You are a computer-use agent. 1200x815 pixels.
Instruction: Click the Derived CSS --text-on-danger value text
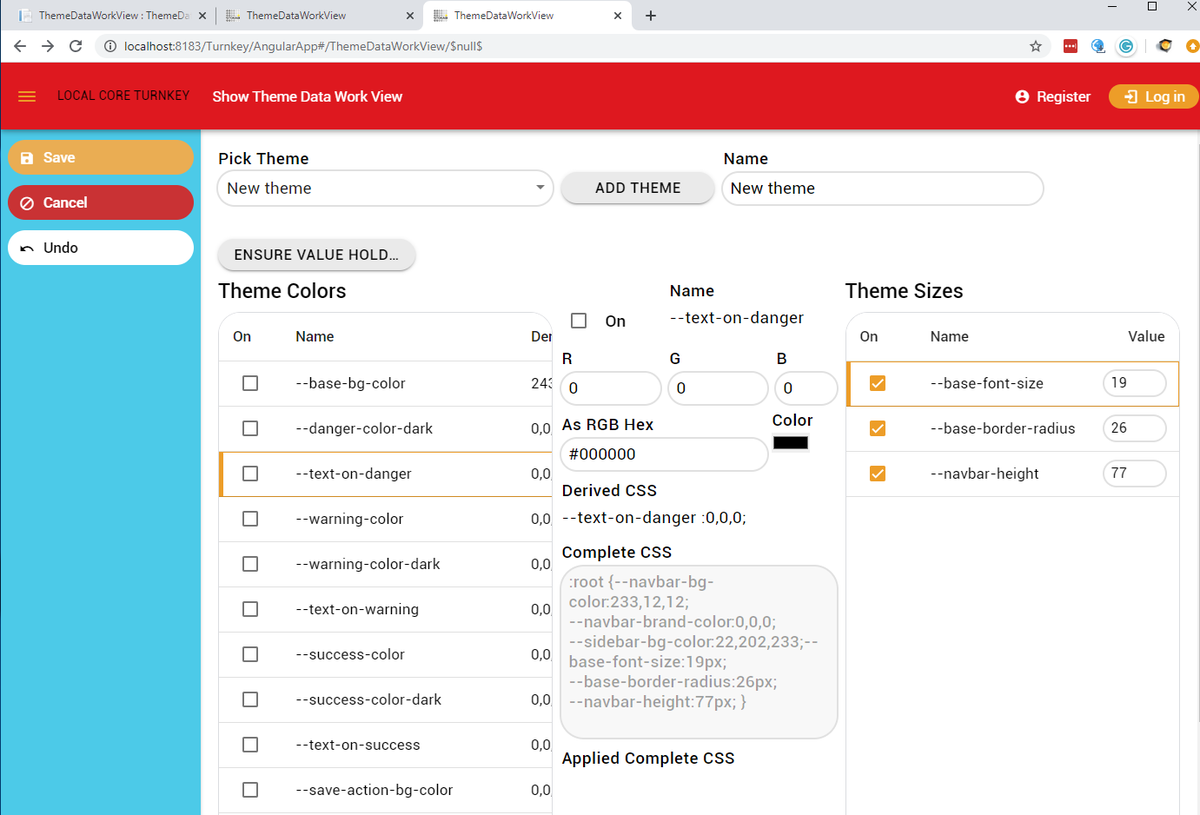pyautogui.click(x=654, y=518)
